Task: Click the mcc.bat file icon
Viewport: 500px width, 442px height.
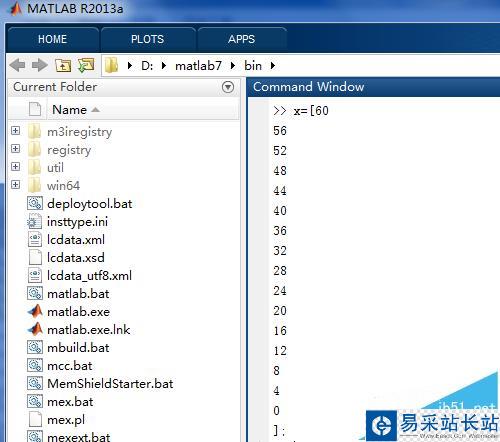Action: (35, 365)
